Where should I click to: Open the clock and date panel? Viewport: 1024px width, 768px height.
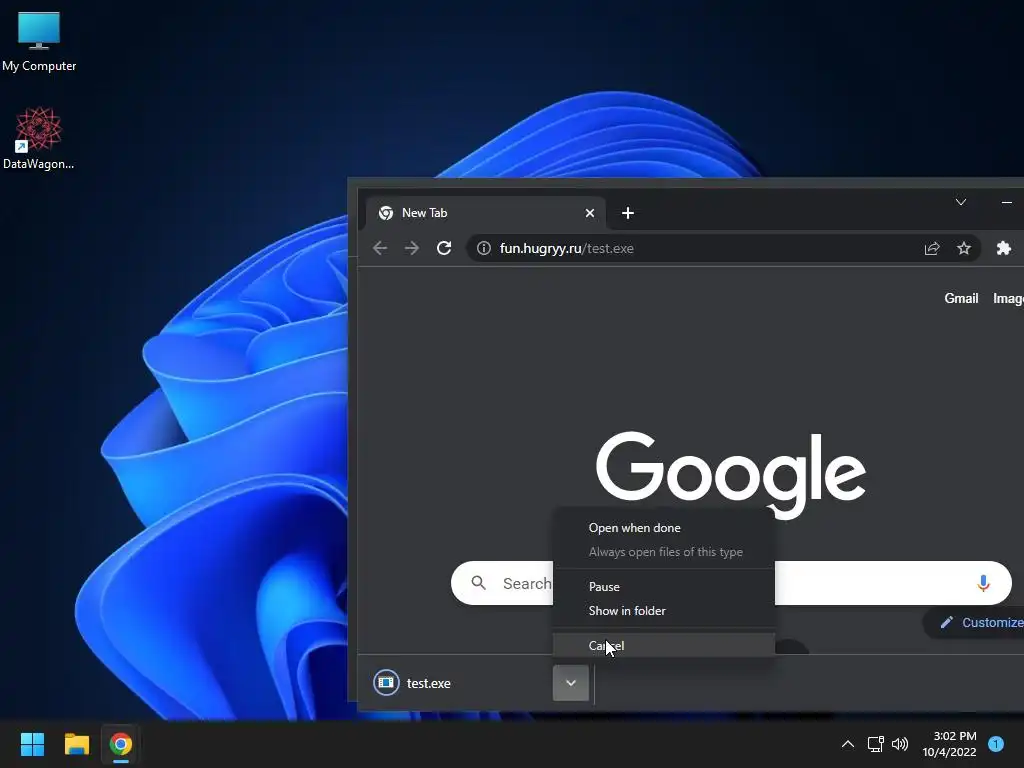click(x=949, y=744)
